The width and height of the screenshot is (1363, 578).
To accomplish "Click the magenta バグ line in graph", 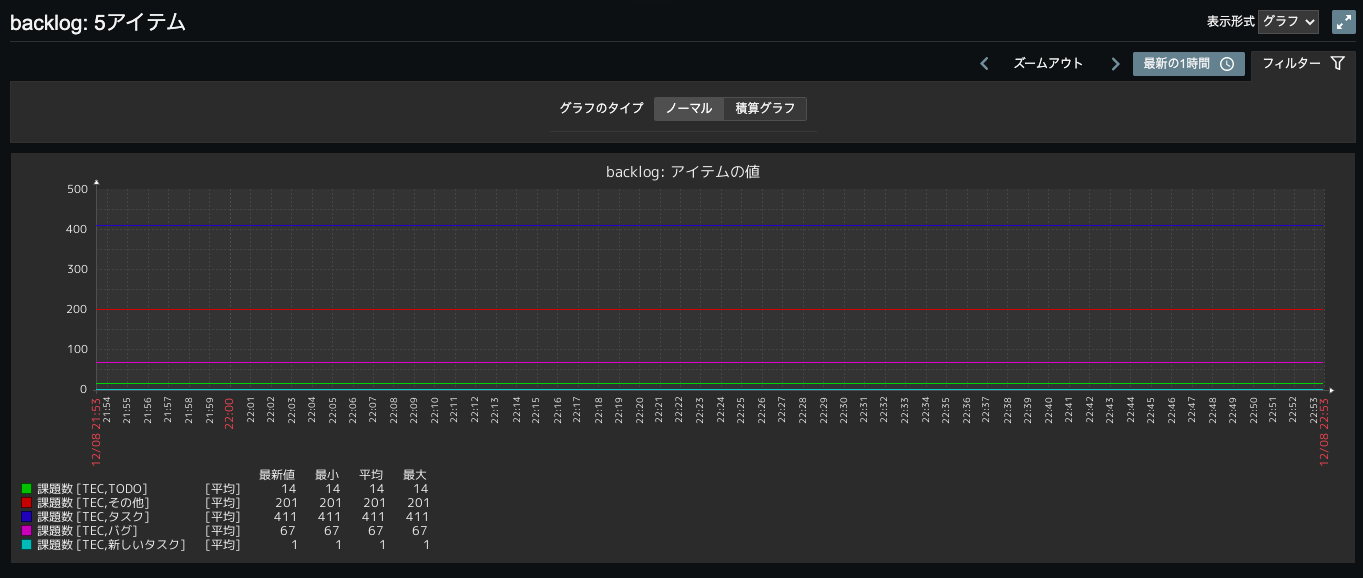I will (710, 363).
